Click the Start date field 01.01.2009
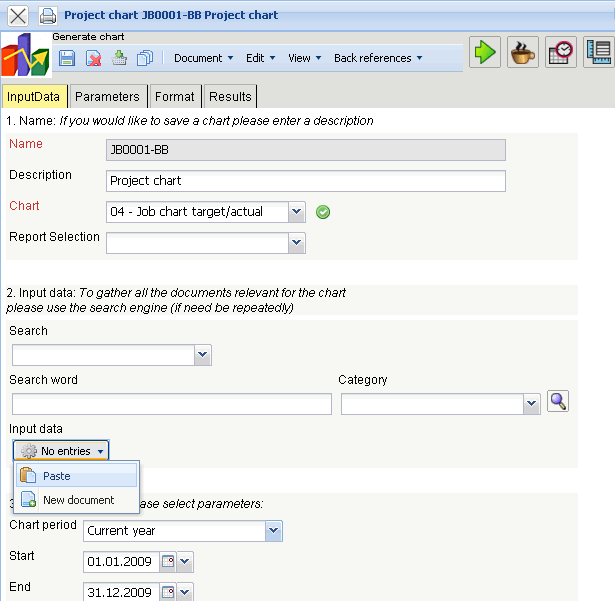 [x=121, y=561]
